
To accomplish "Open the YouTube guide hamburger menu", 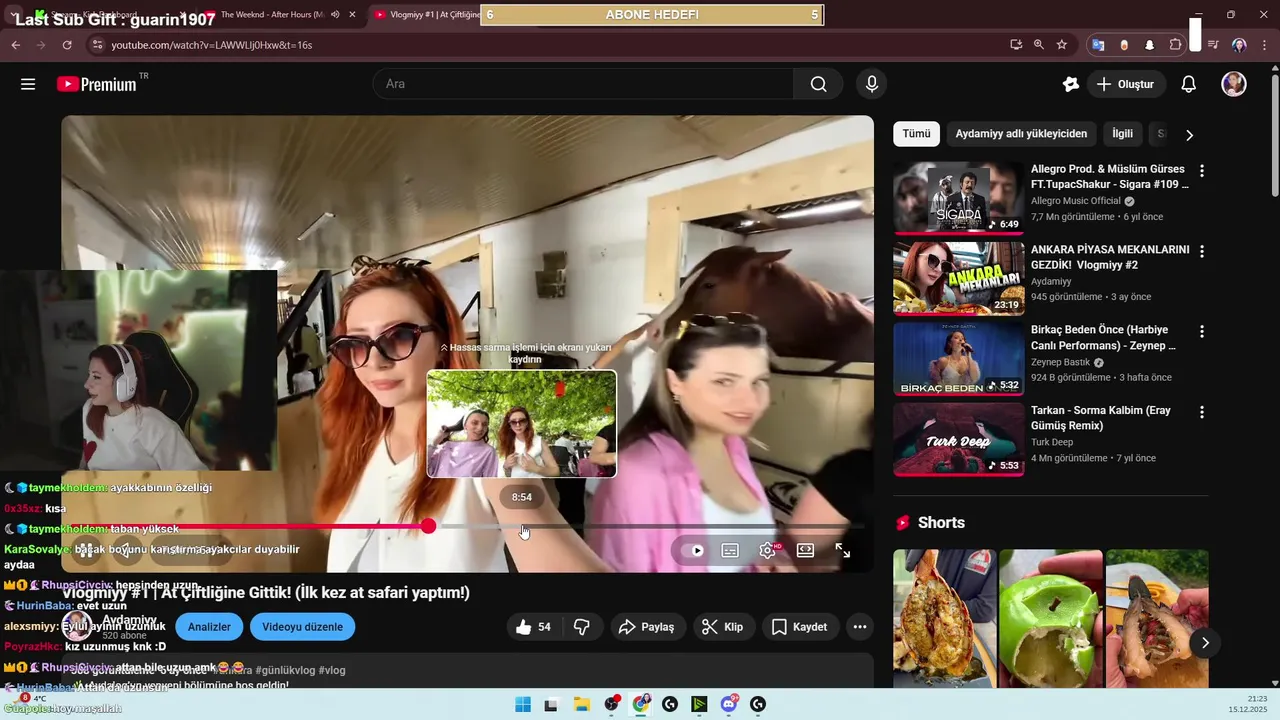I will point(28,84).
